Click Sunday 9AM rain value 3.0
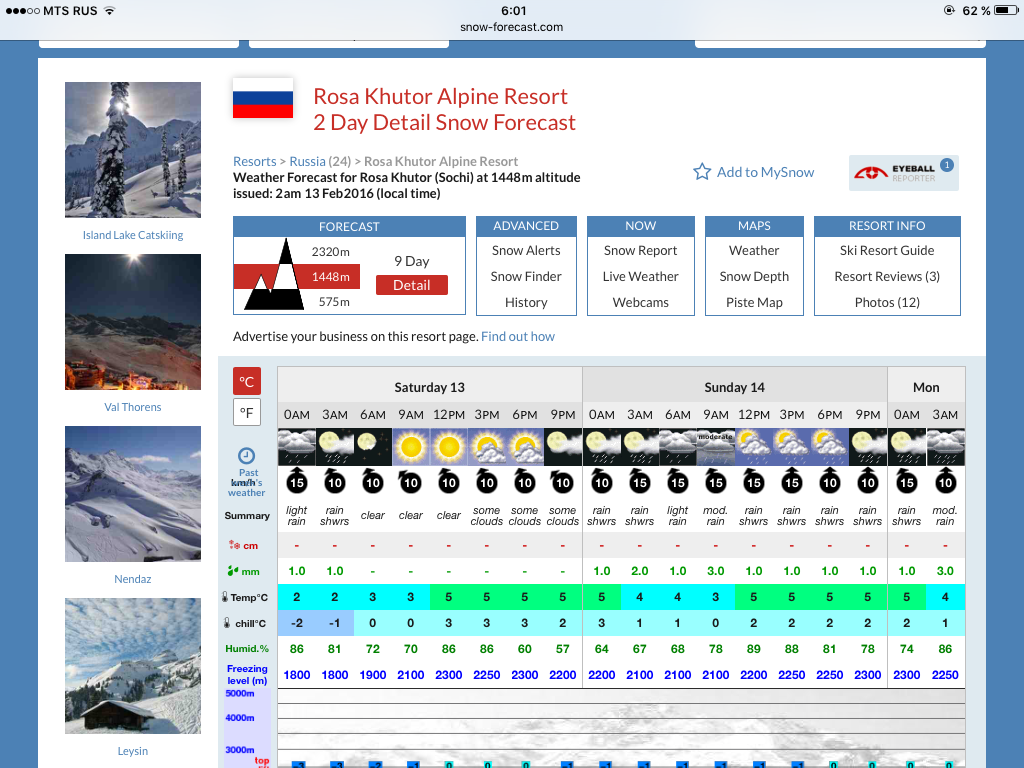Viewport: 1024px width, 768px height. [x=716, y=571]
